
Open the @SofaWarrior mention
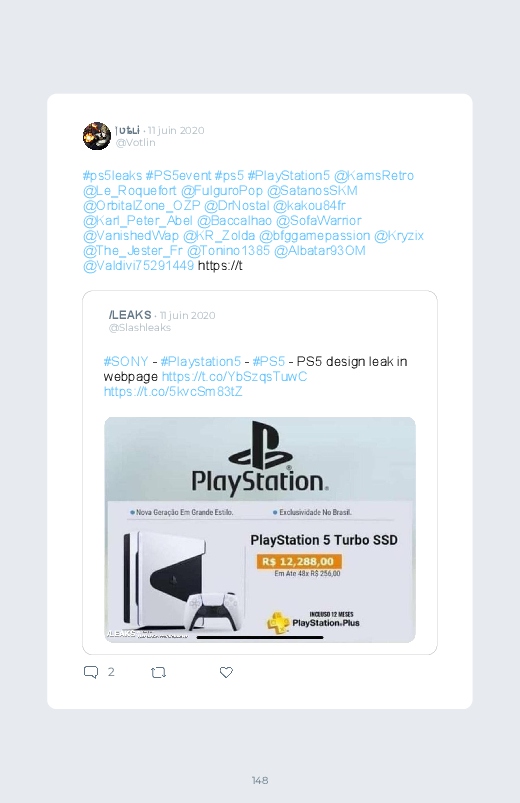[319, 221]
